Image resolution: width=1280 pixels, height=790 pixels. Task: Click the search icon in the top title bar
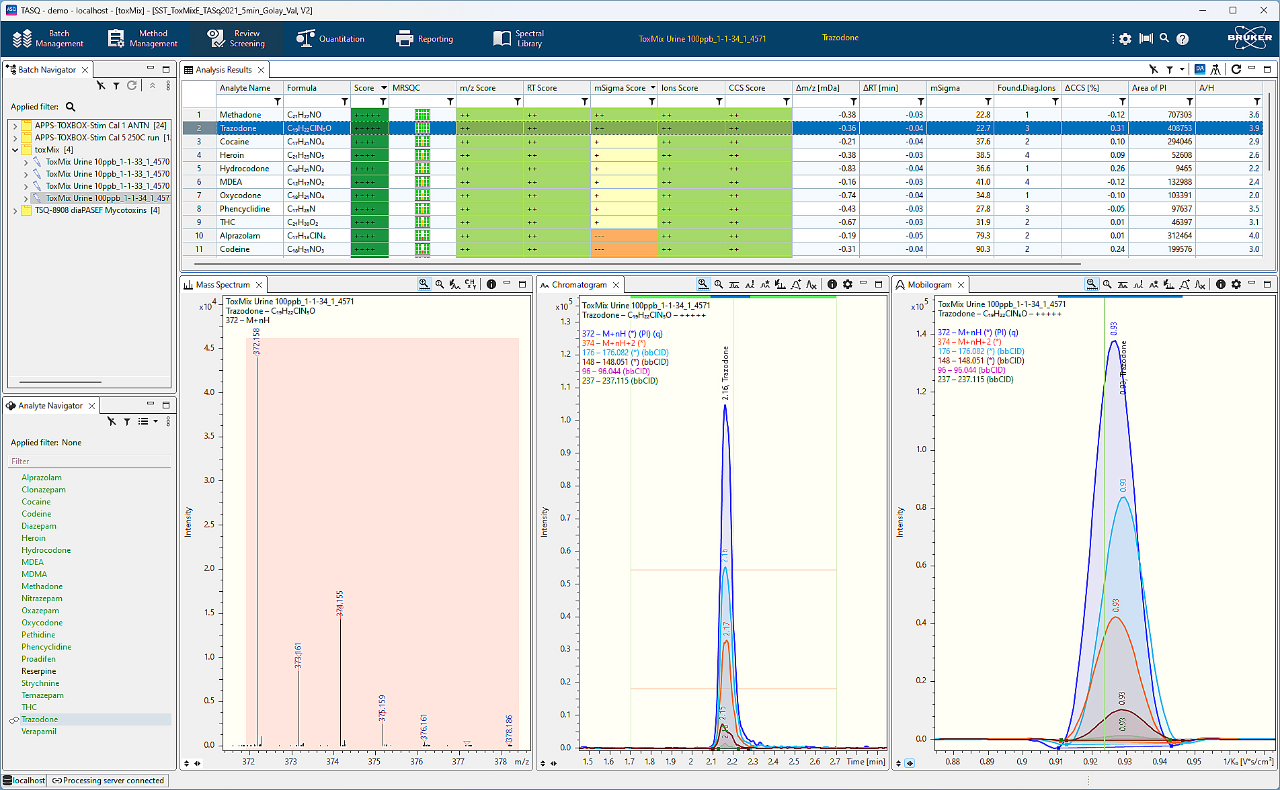1163,38
